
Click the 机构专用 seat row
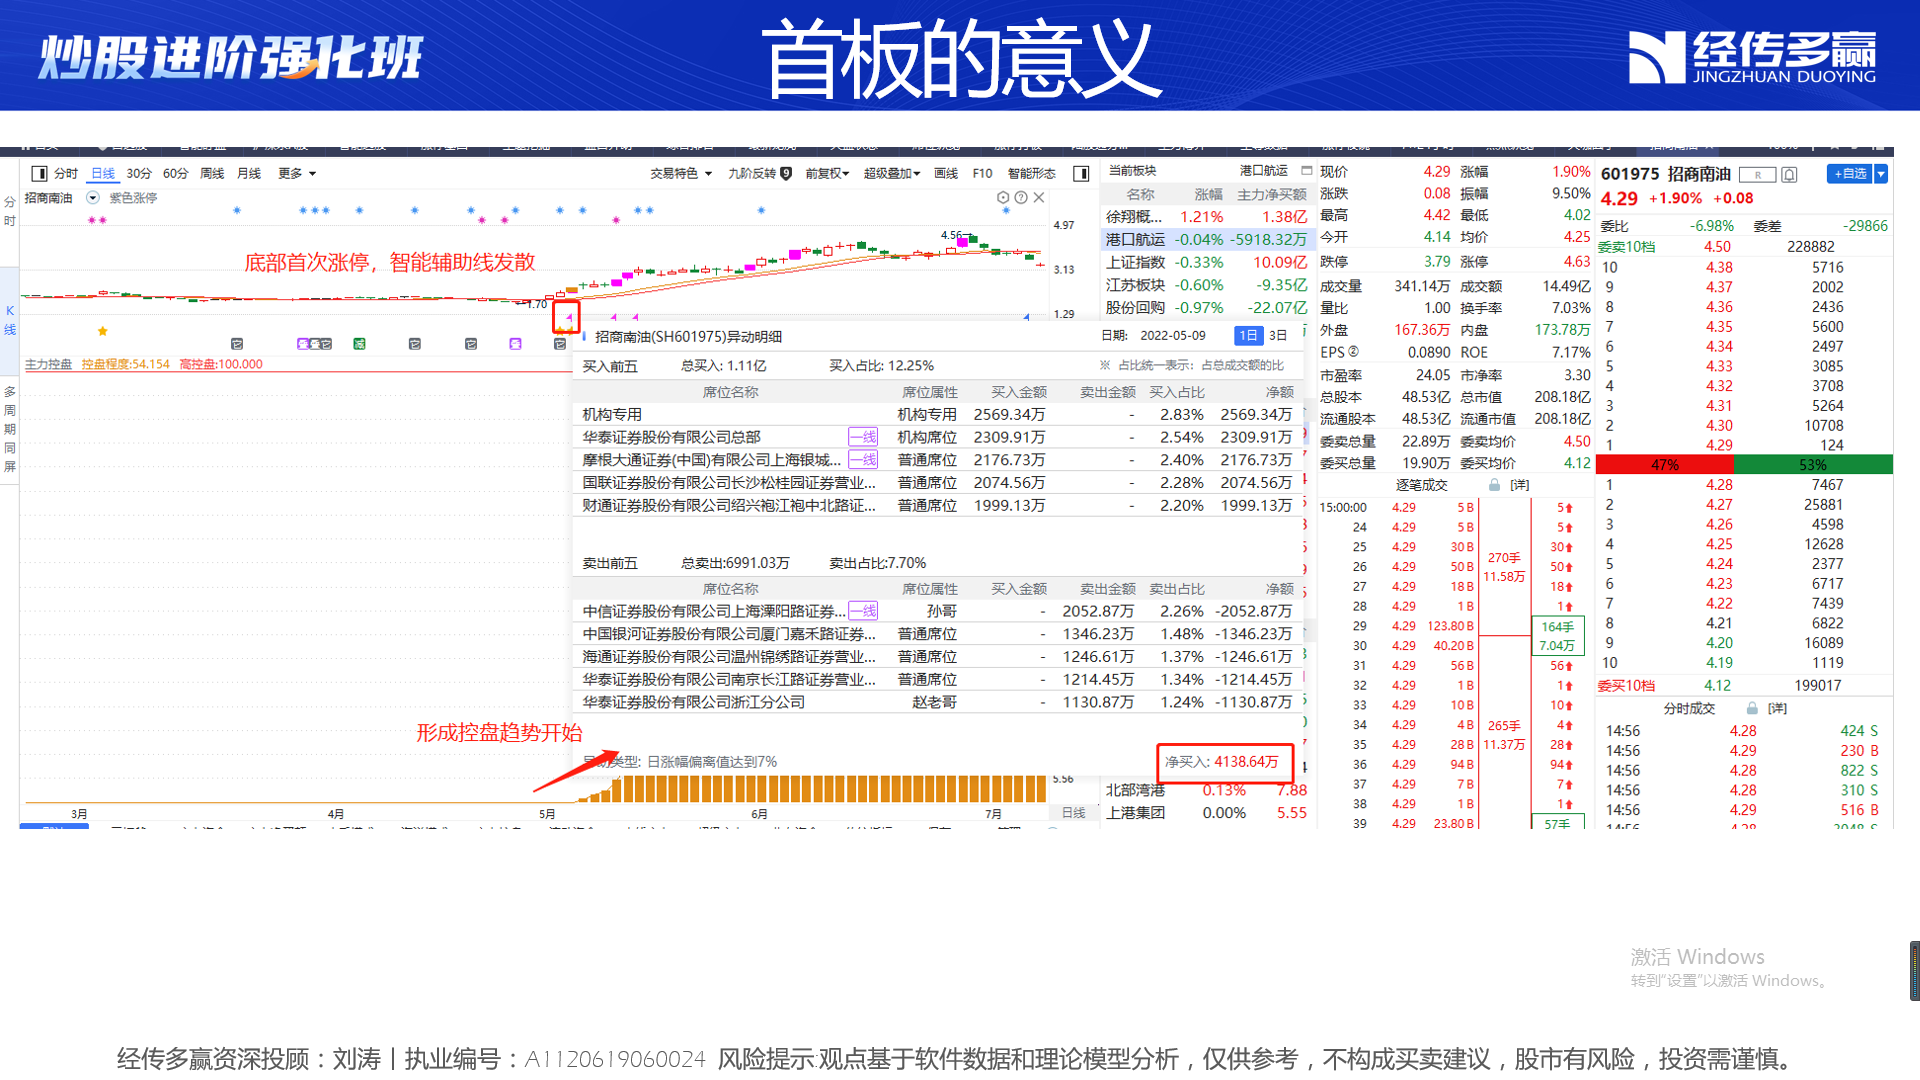tap(938, 414)
